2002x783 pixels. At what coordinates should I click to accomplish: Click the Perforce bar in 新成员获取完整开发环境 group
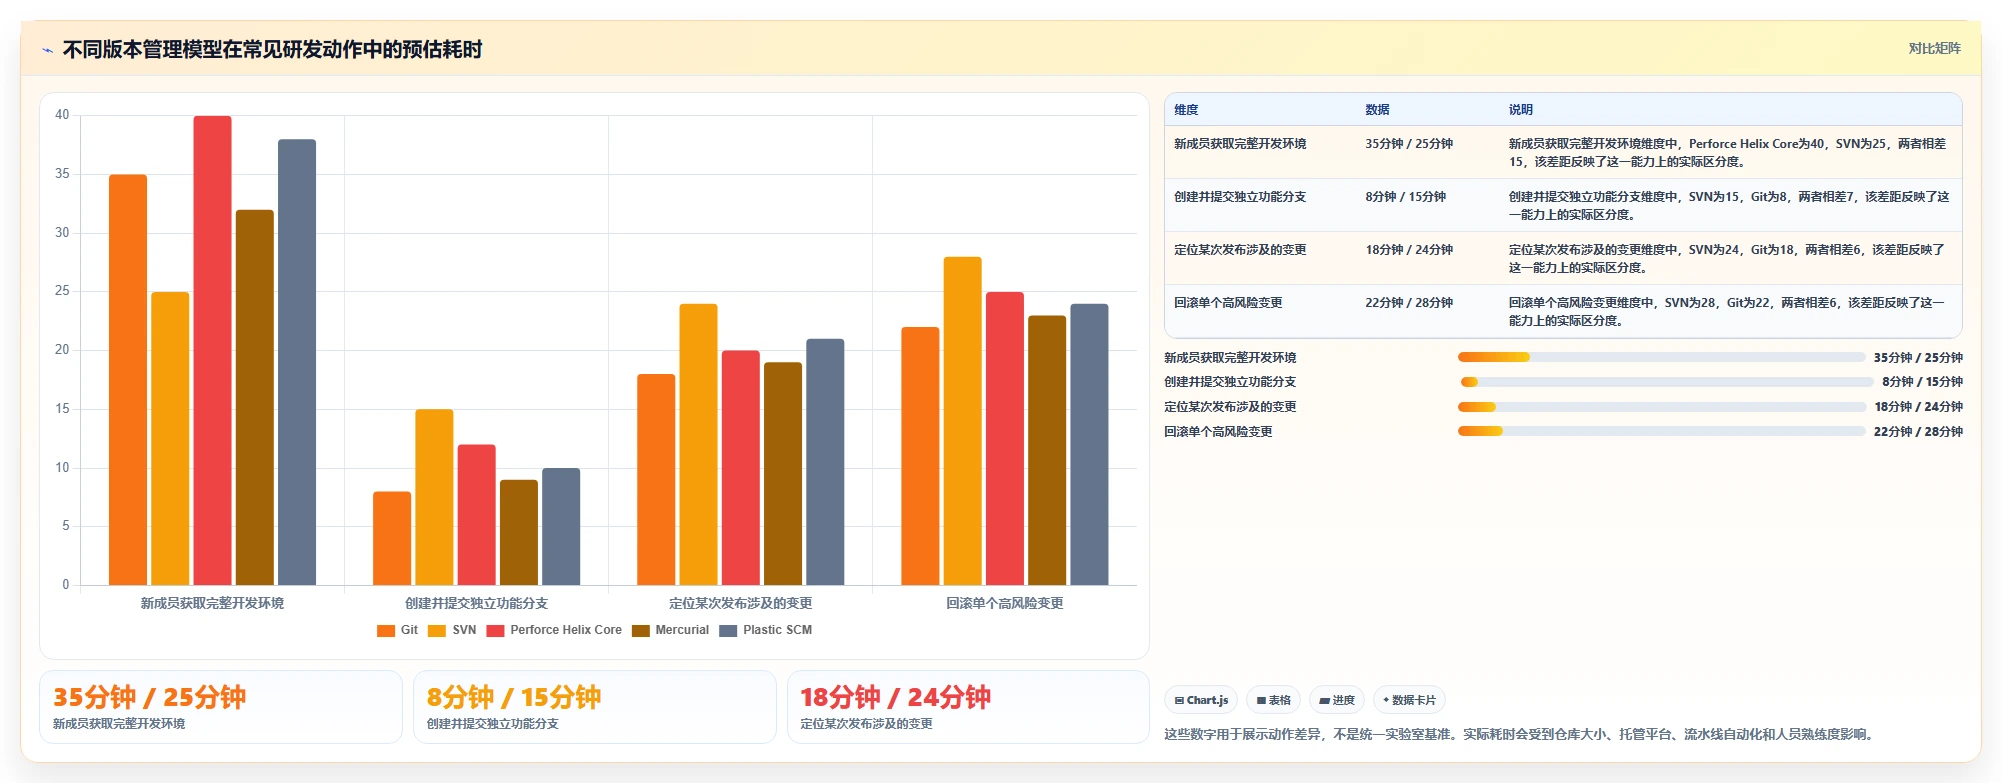click(212, 350)
